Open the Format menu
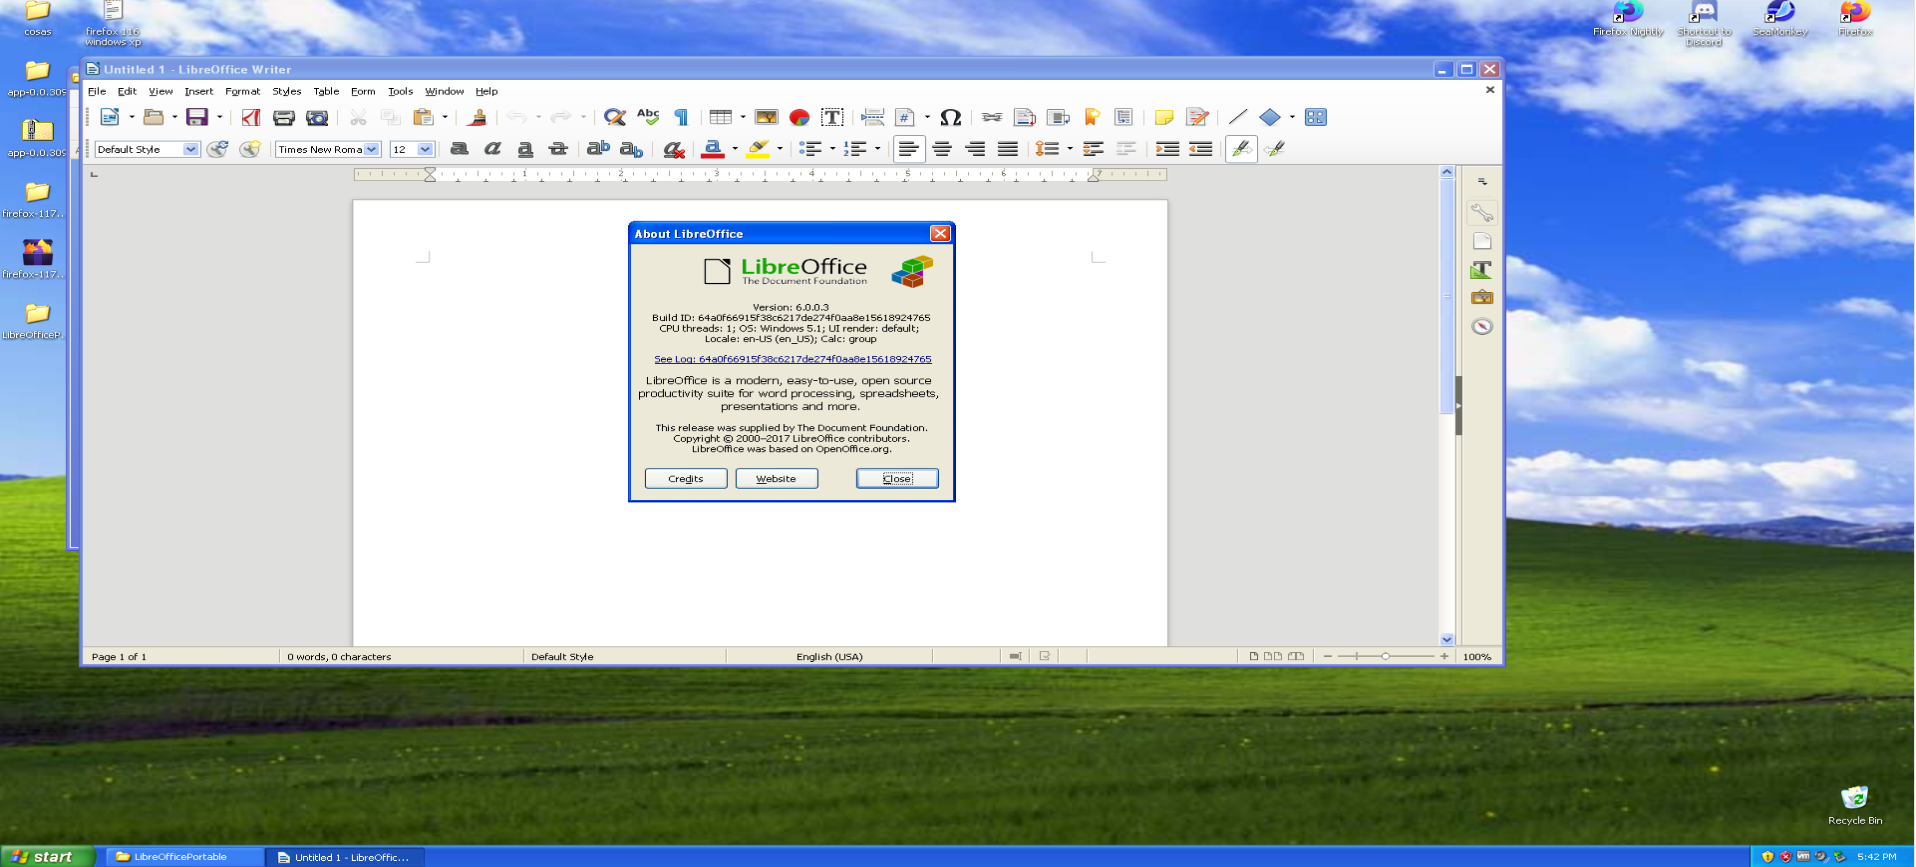The width and height of the screenshot is (1916, 867). click(242, 91)
